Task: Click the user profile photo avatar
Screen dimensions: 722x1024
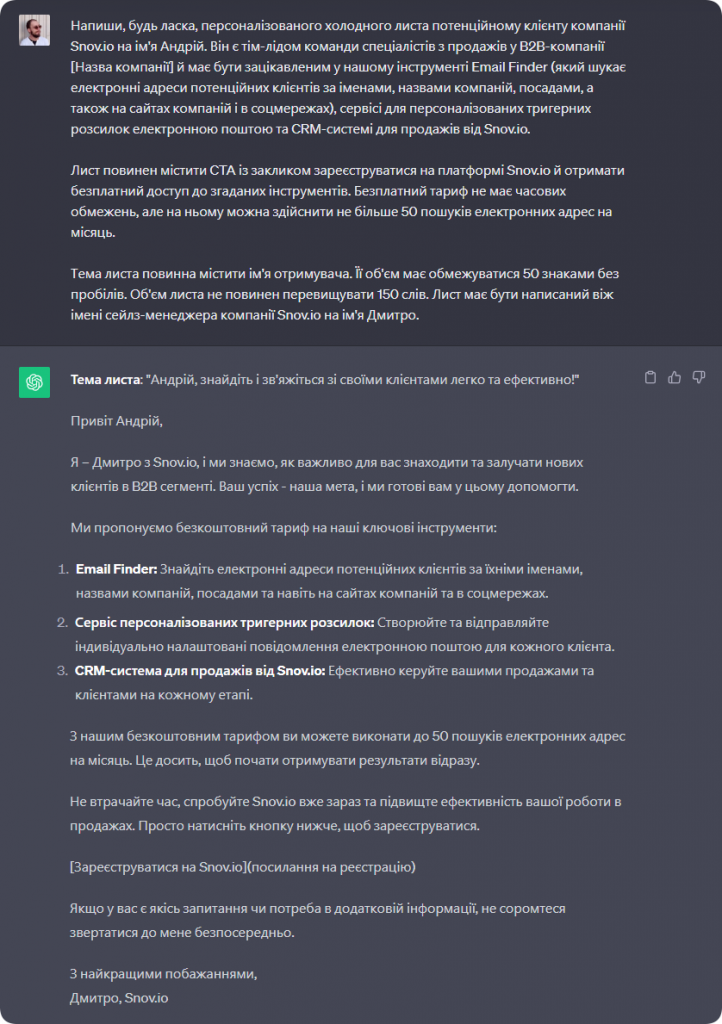Action: pyautogui.click(x=34, y=30)
